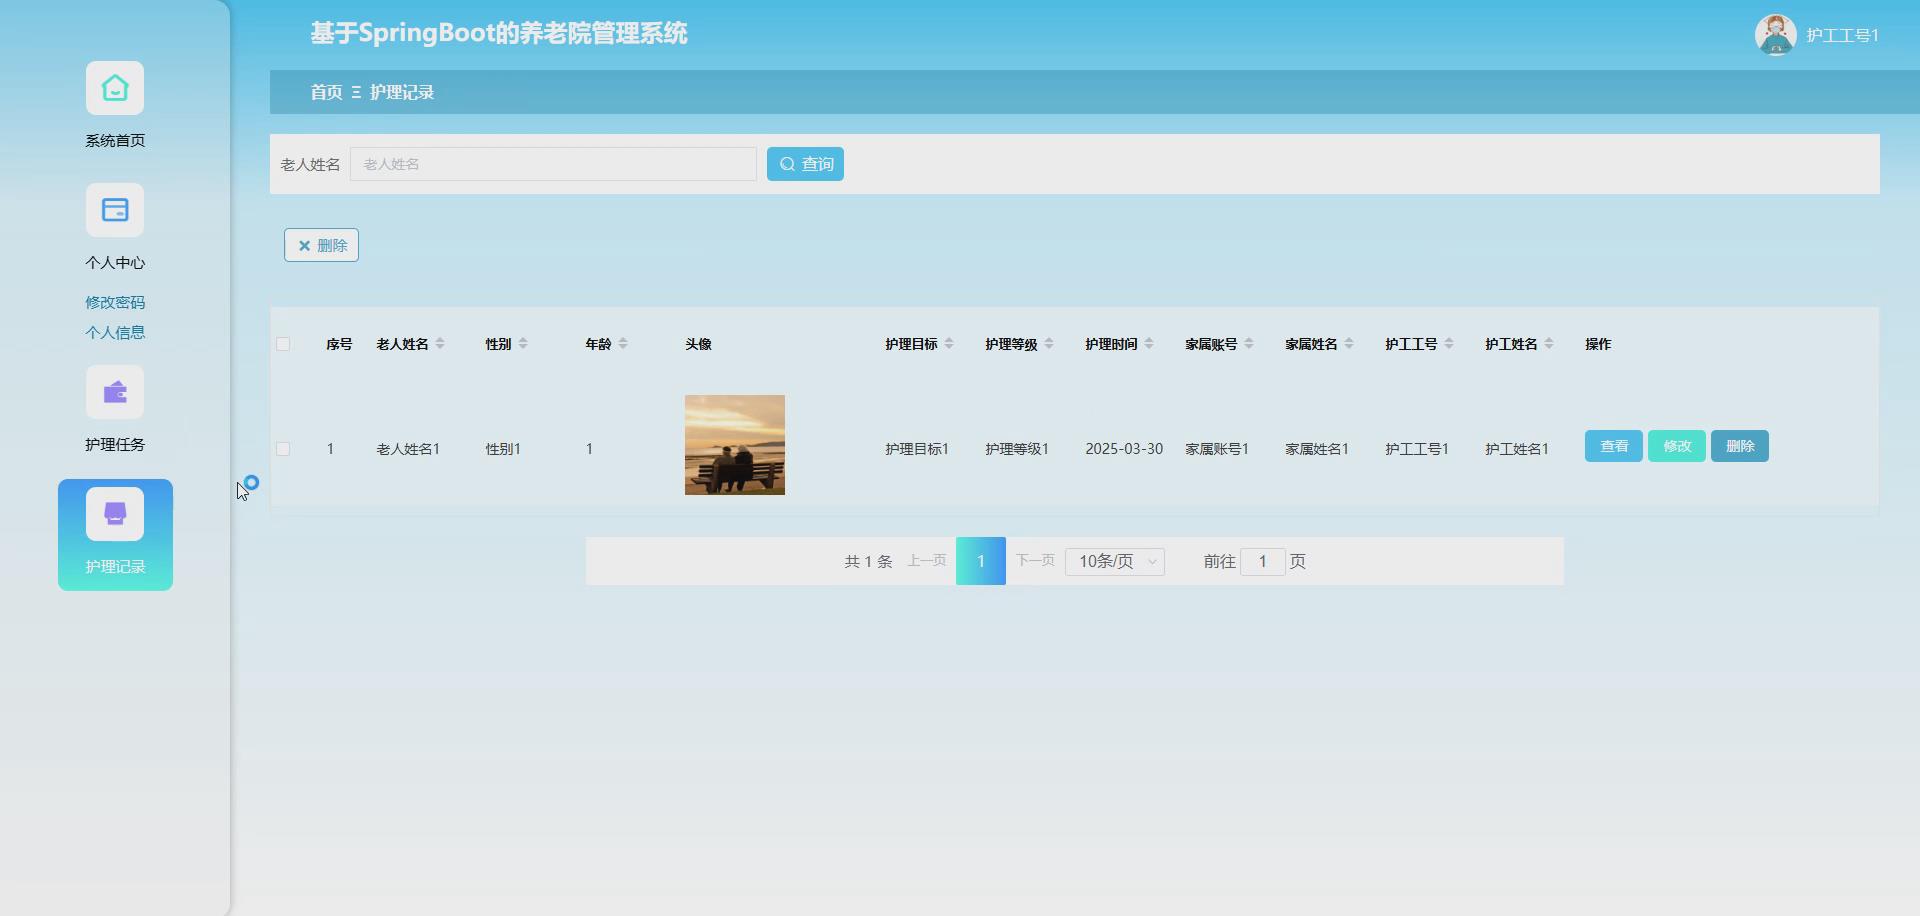
Task: Click the 上一页 pagination button
Action: point(926,560)
